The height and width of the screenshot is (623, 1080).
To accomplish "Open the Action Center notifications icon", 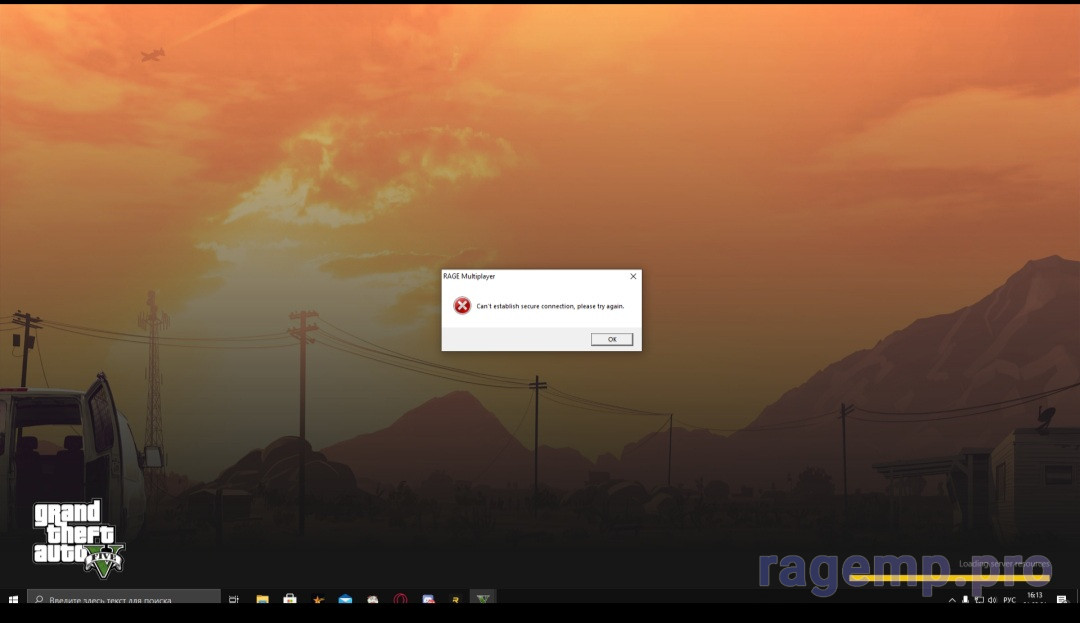I will coord(1062,600).
